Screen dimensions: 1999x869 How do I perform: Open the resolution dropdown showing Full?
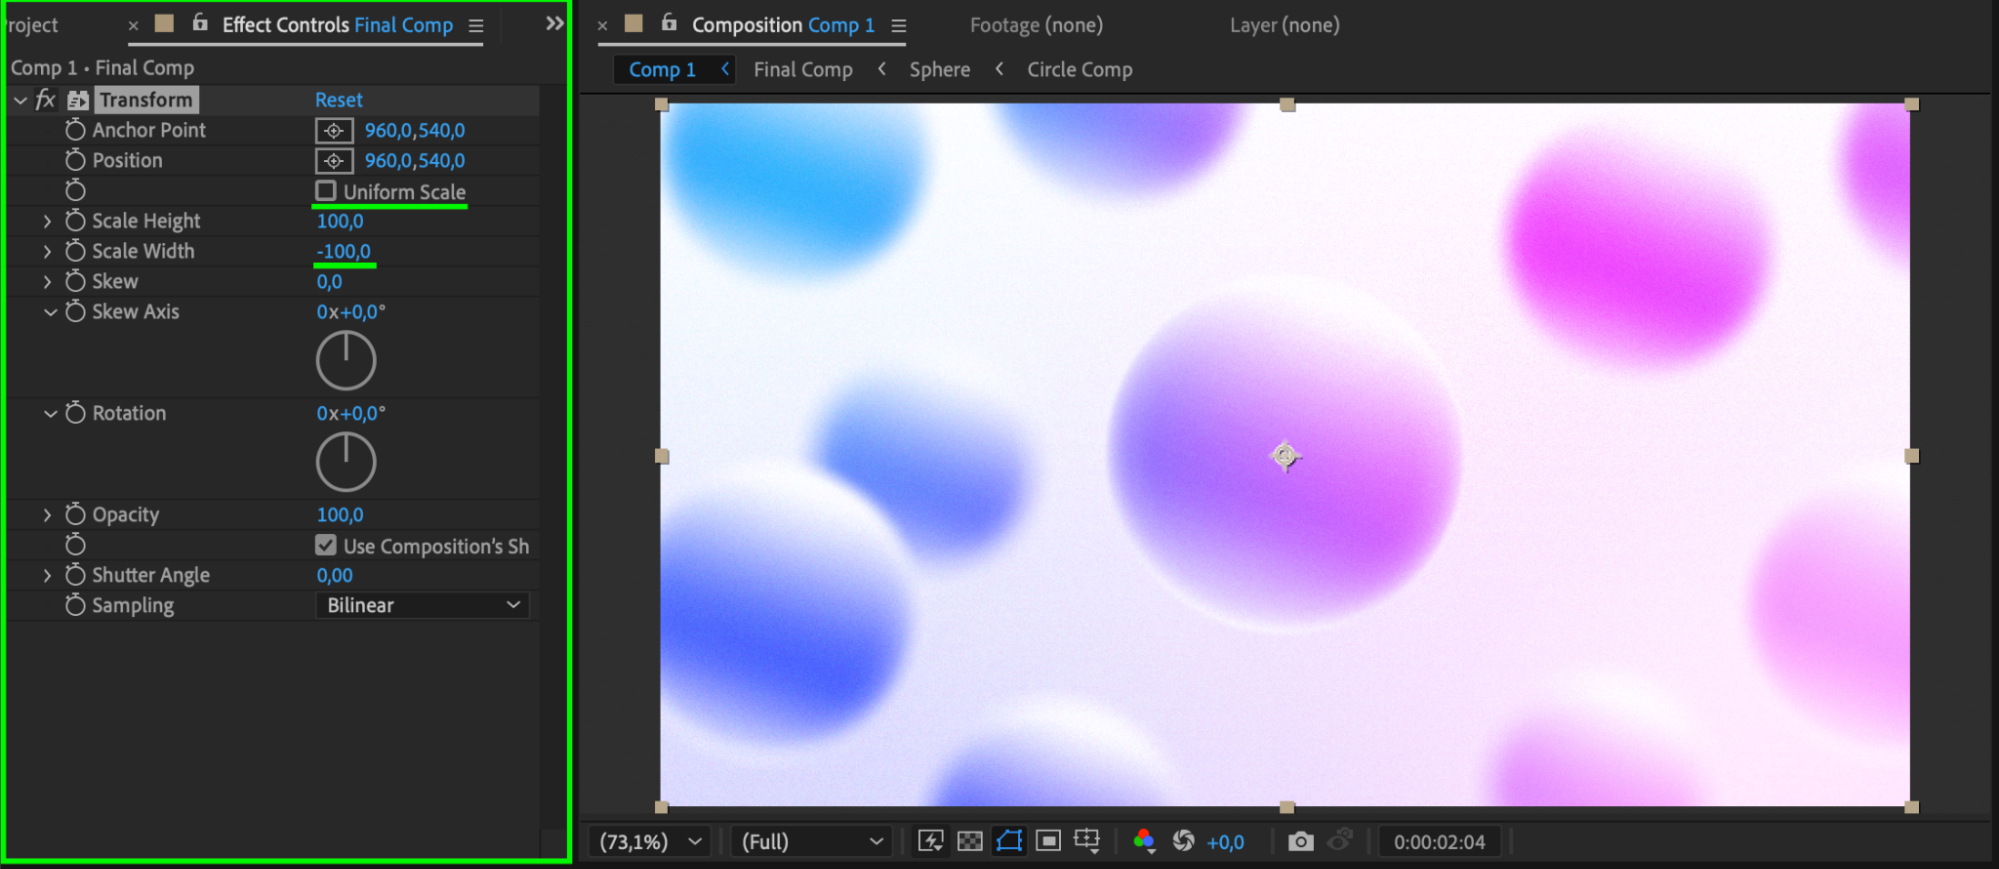(811, 842)
